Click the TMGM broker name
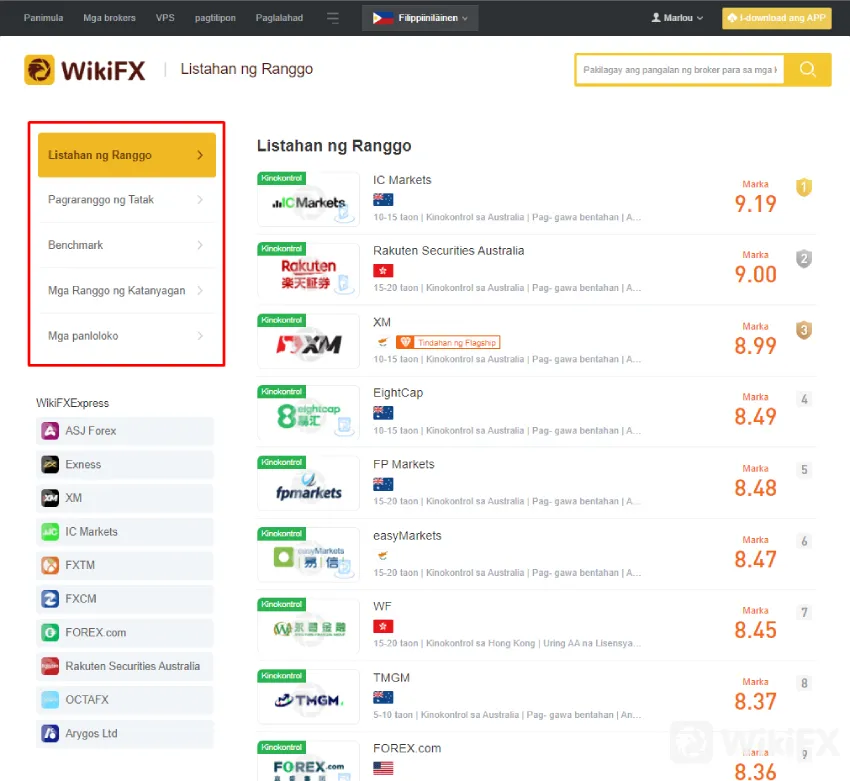The width and height of the screenshot is (850, 781). 391,678
